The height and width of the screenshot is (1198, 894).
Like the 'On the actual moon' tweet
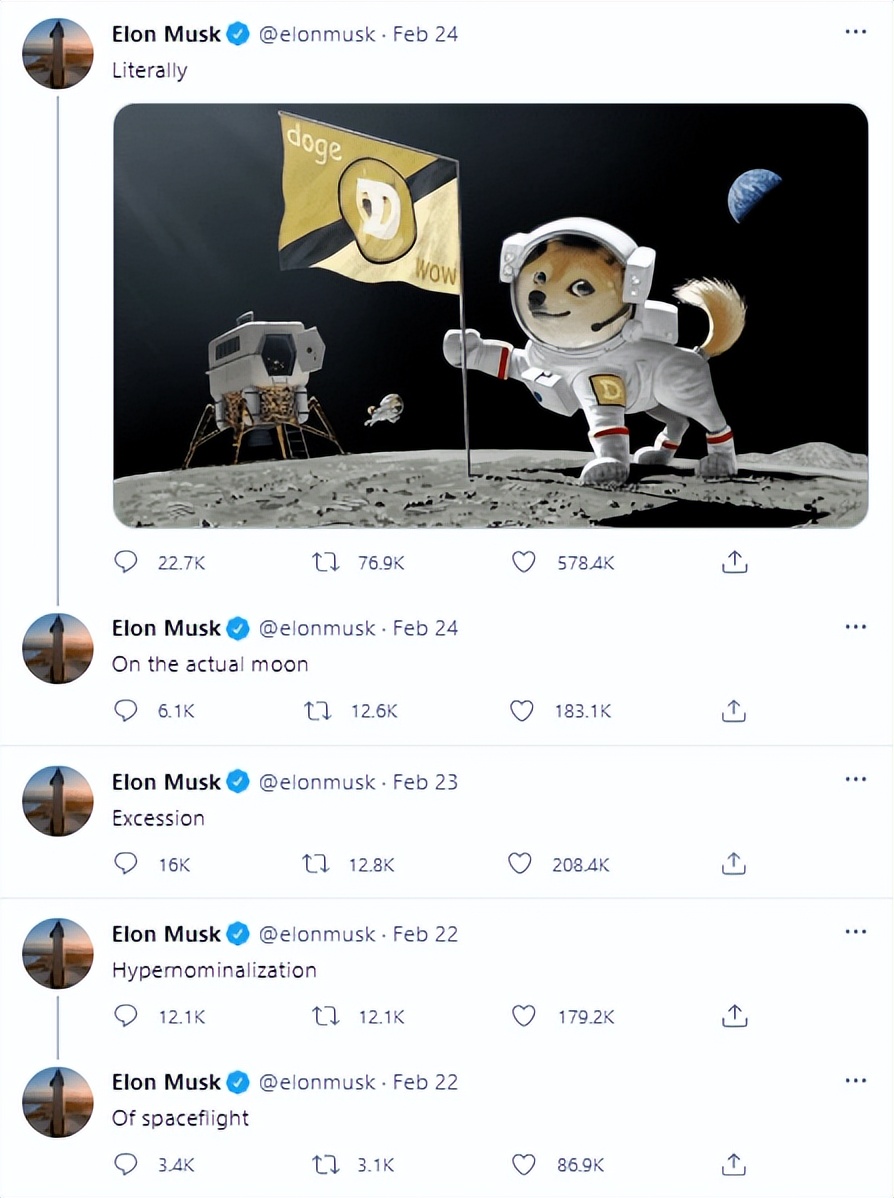coord(522,711)
